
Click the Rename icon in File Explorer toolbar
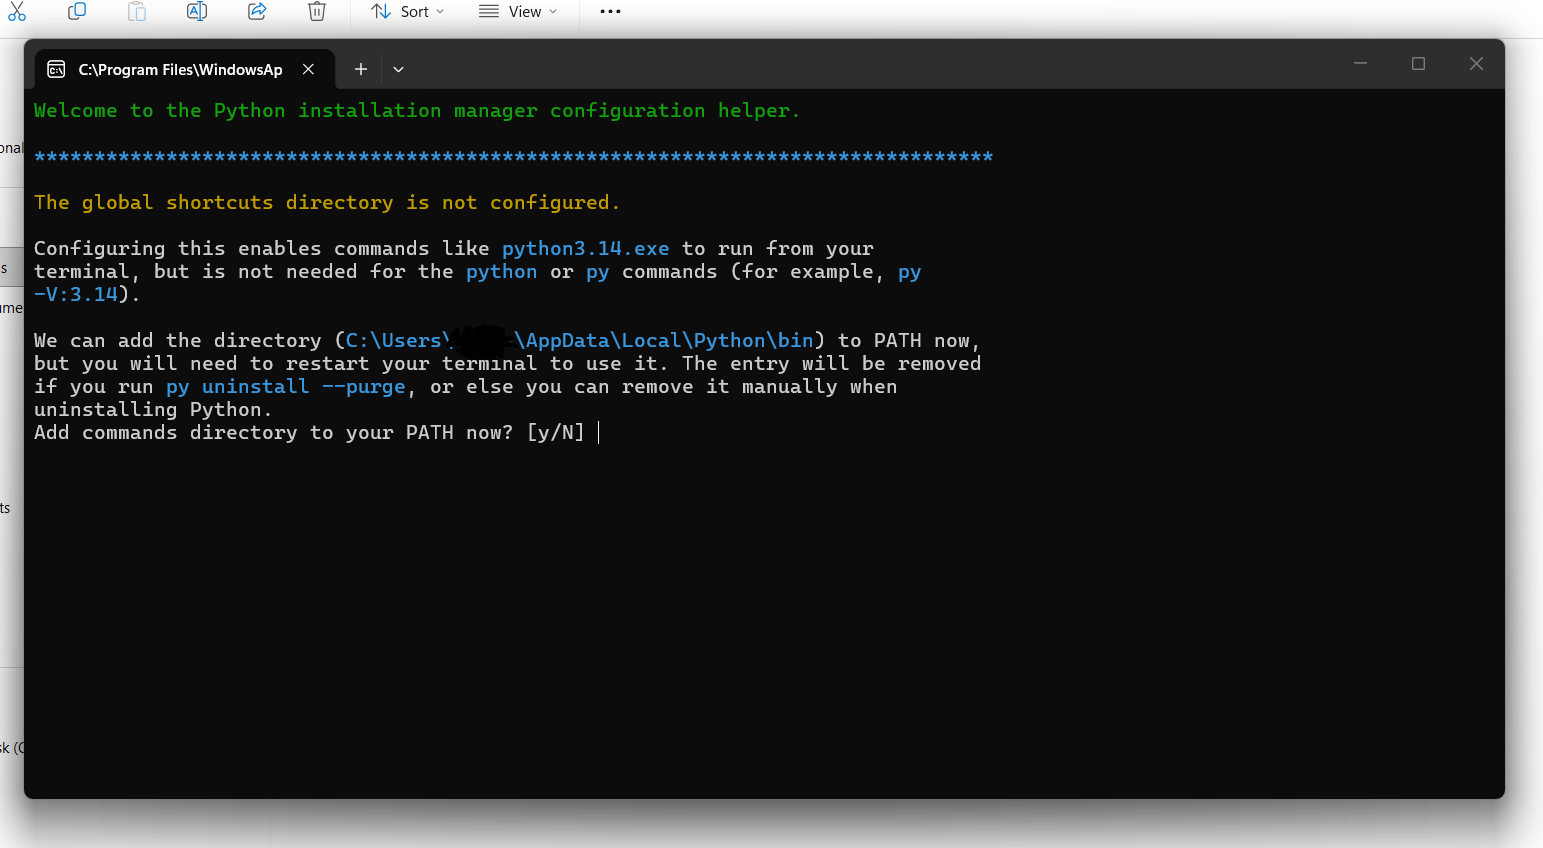[197, 11]
